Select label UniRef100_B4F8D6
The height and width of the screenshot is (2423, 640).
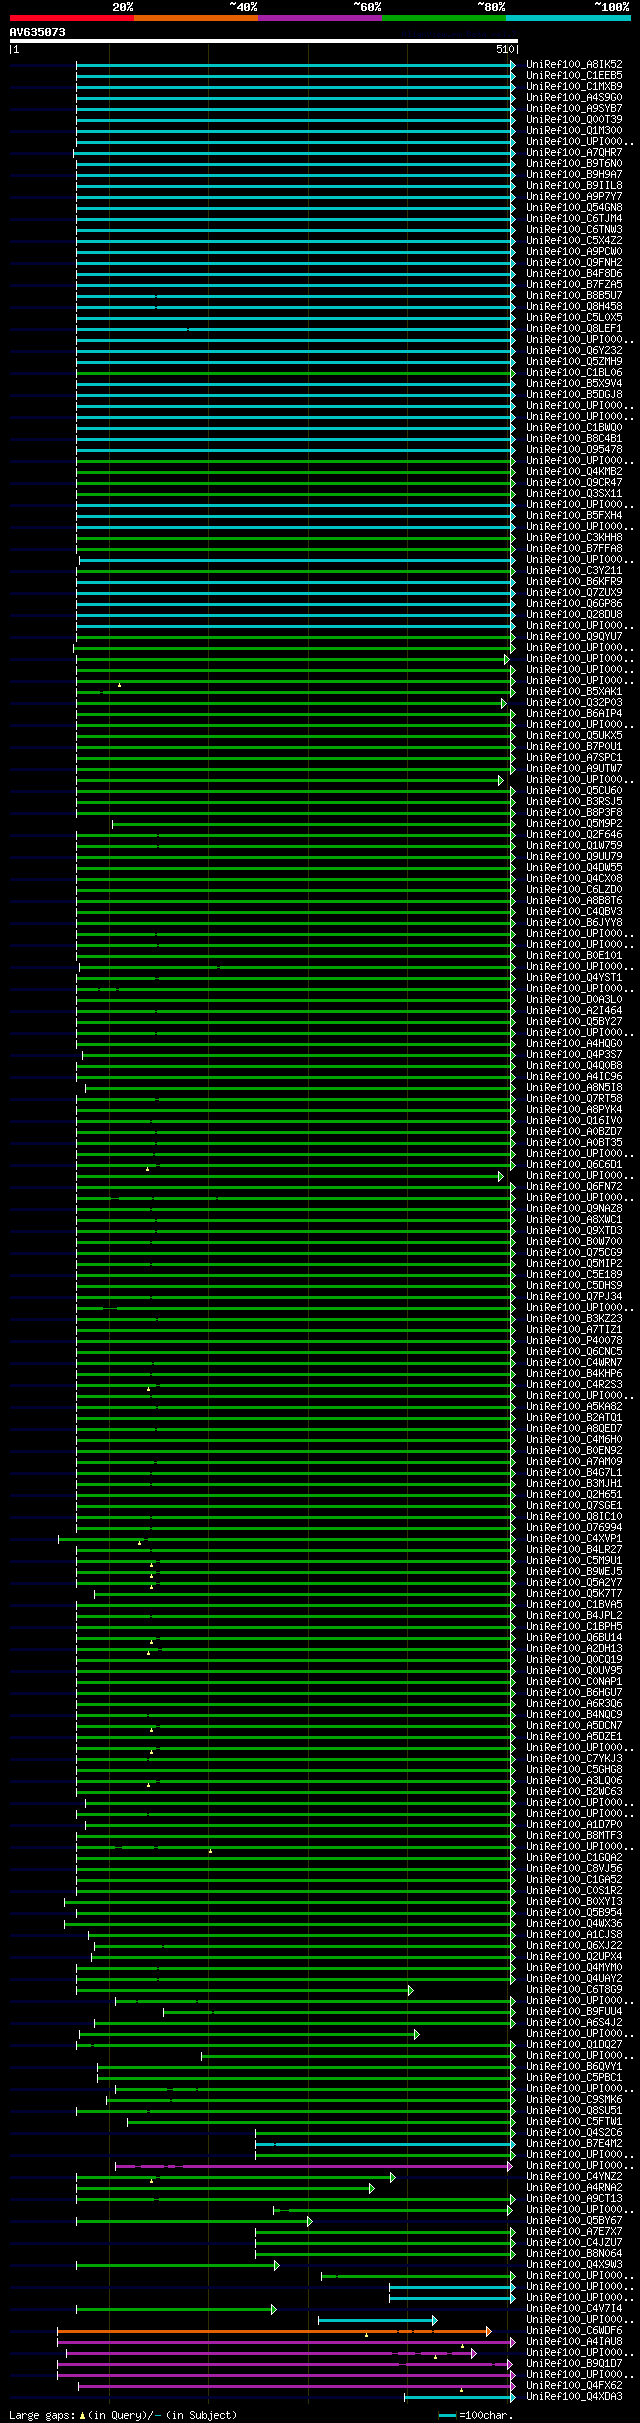[574, 274]
